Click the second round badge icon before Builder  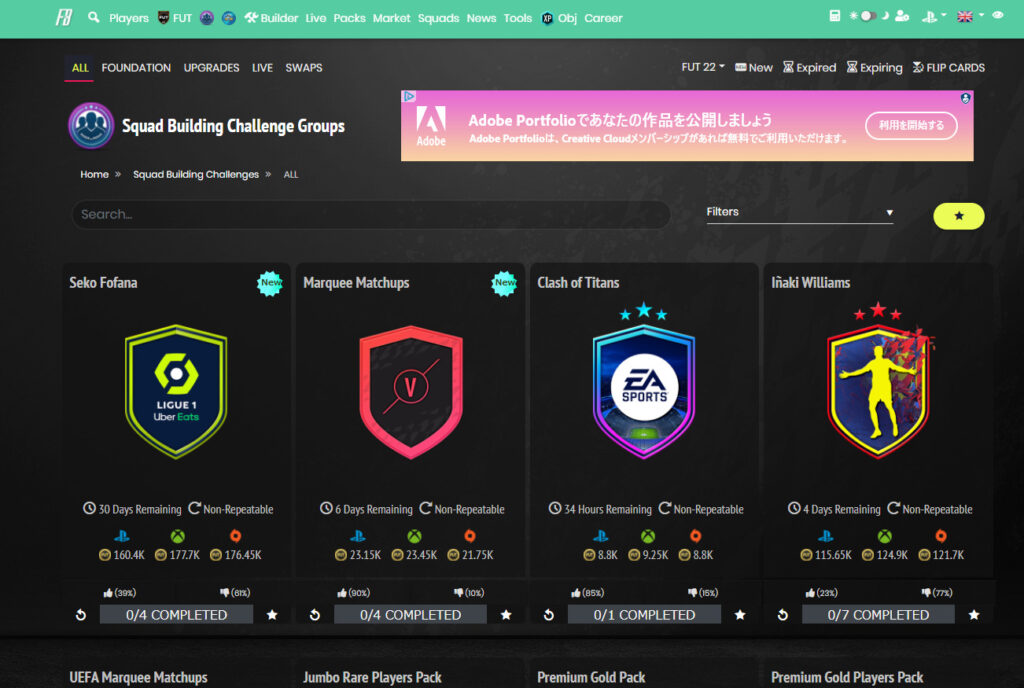coord(229,18)
